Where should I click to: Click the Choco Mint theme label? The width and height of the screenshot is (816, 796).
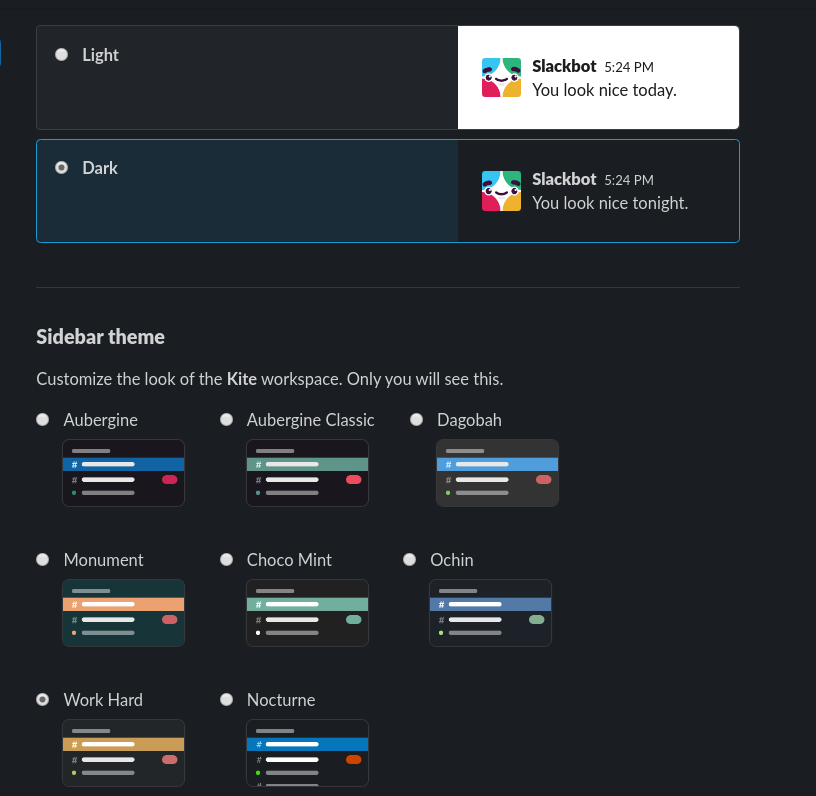pos(289,560)
